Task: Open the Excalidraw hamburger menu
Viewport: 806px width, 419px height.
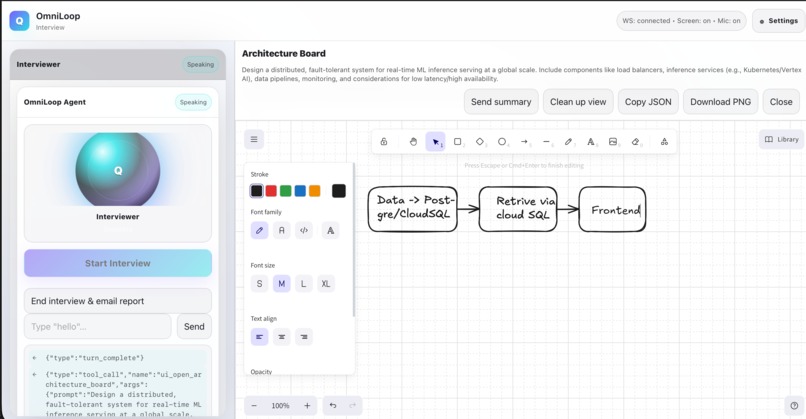Action: point(254,139)
